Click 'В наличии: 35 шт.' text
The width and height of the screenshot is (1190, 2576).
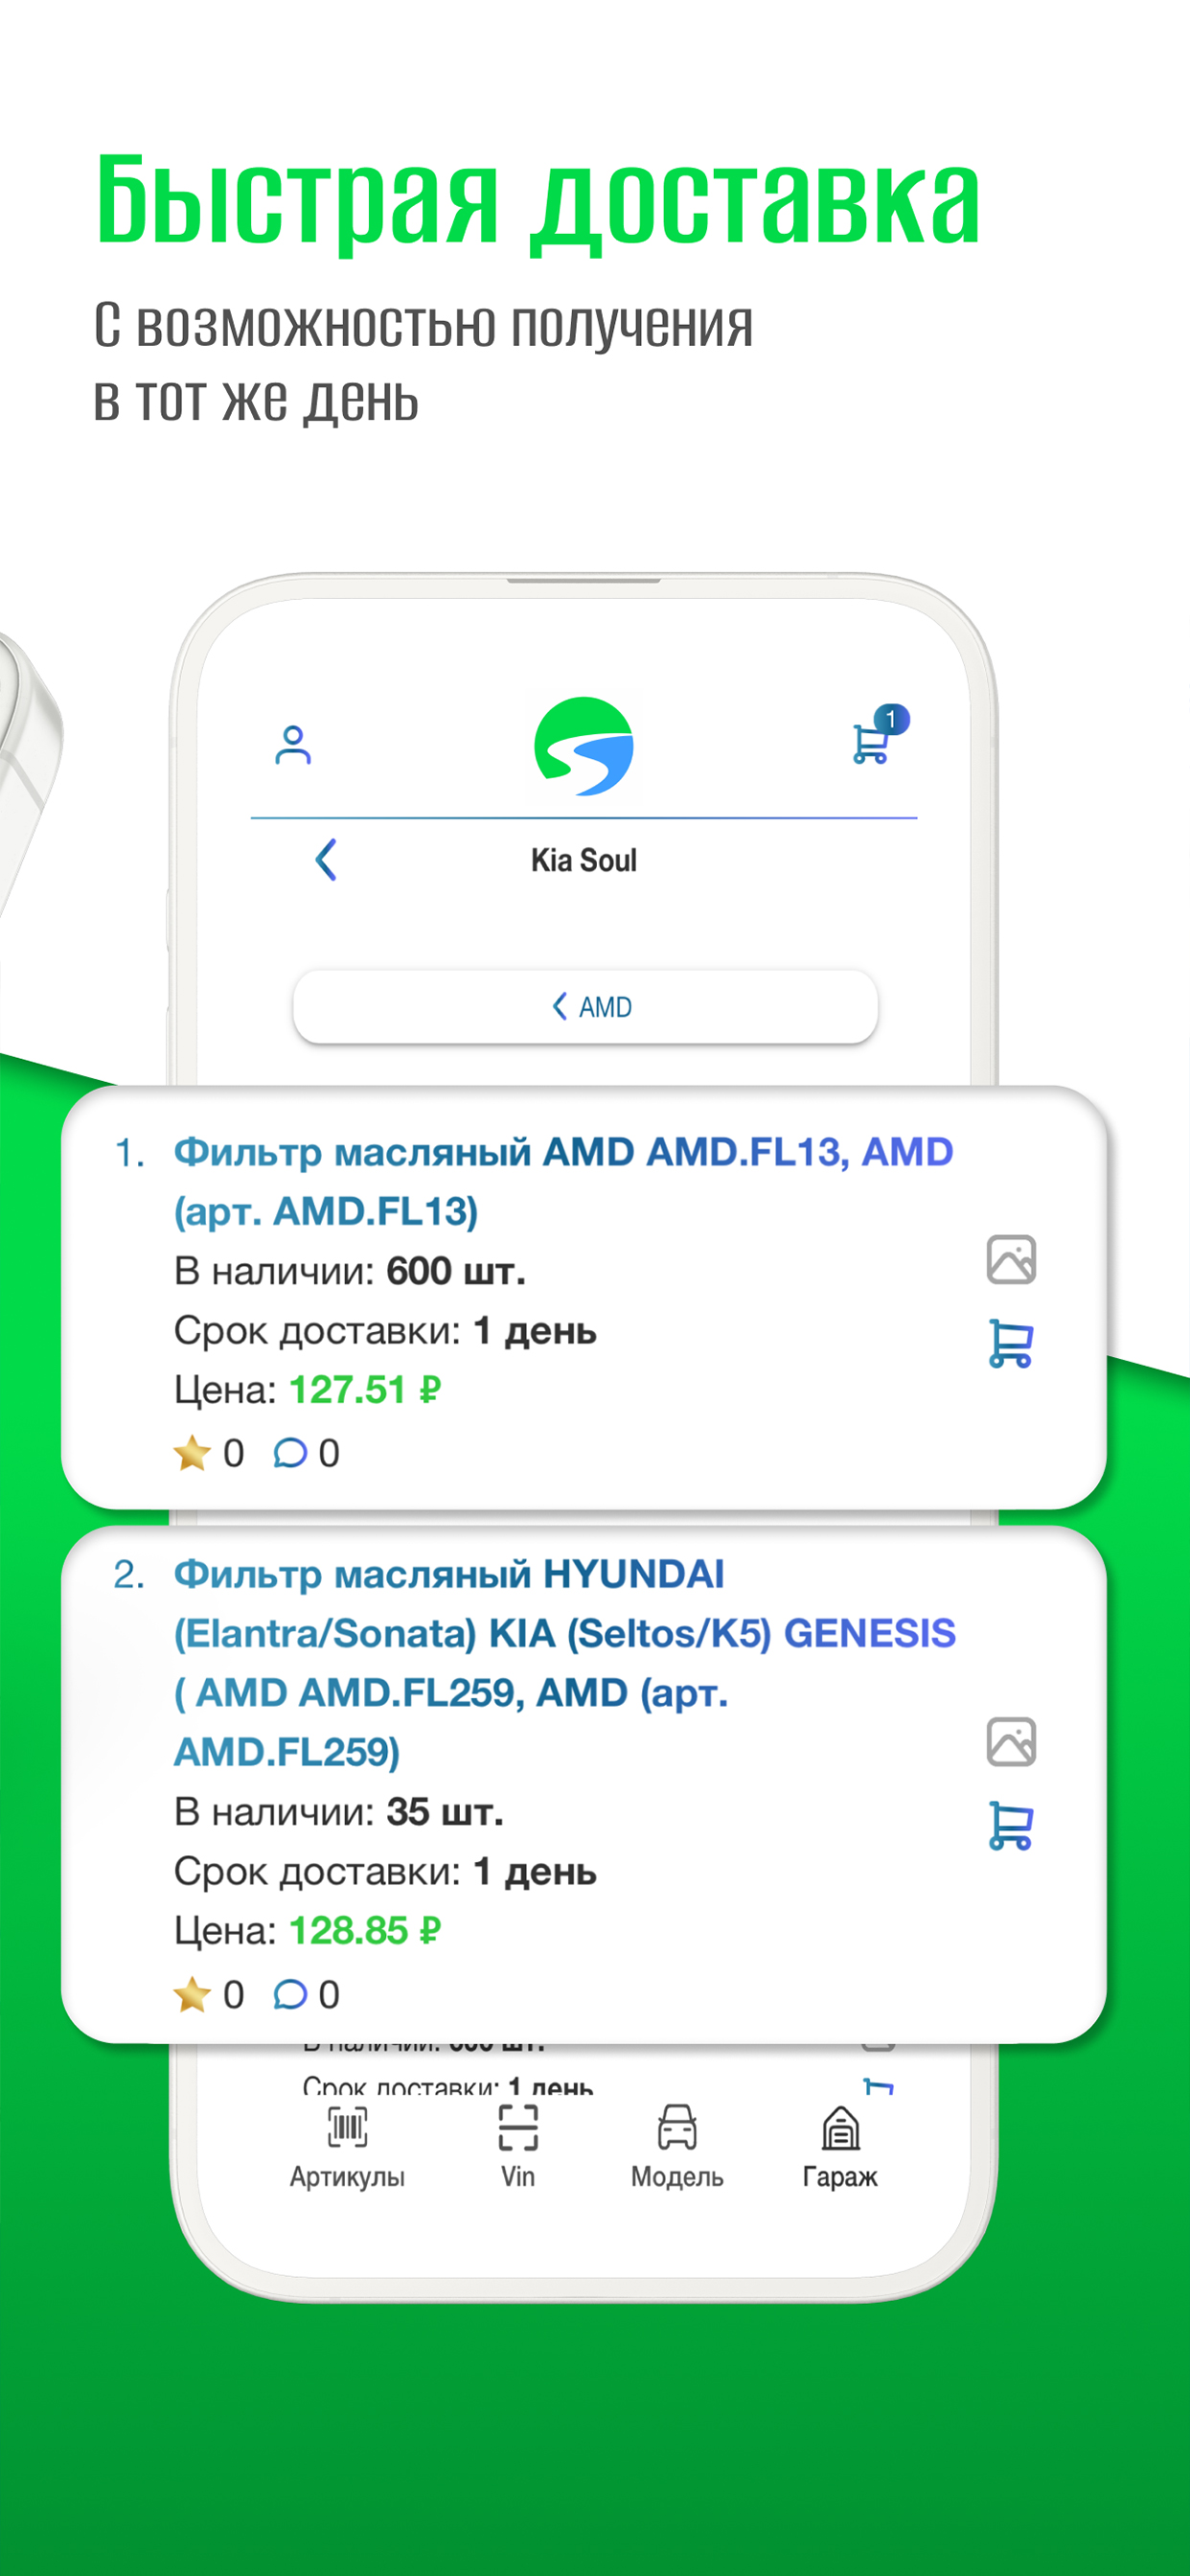tap(338, 1812)
